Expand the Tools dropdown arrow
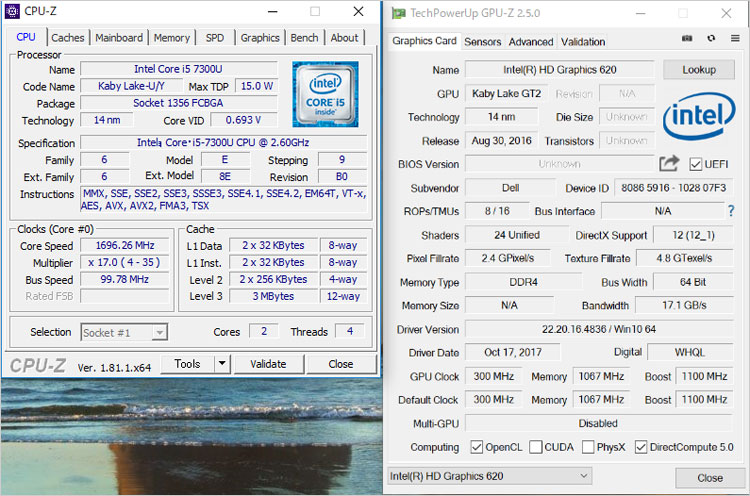 (222, 364)
